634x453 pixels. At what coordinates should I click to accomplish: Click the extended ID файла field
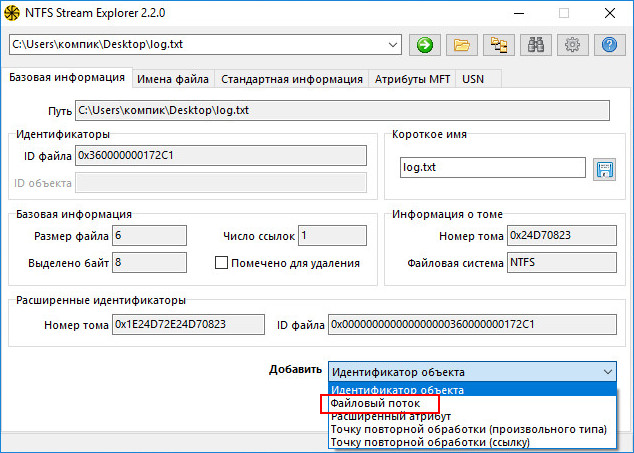pos(472,325)
